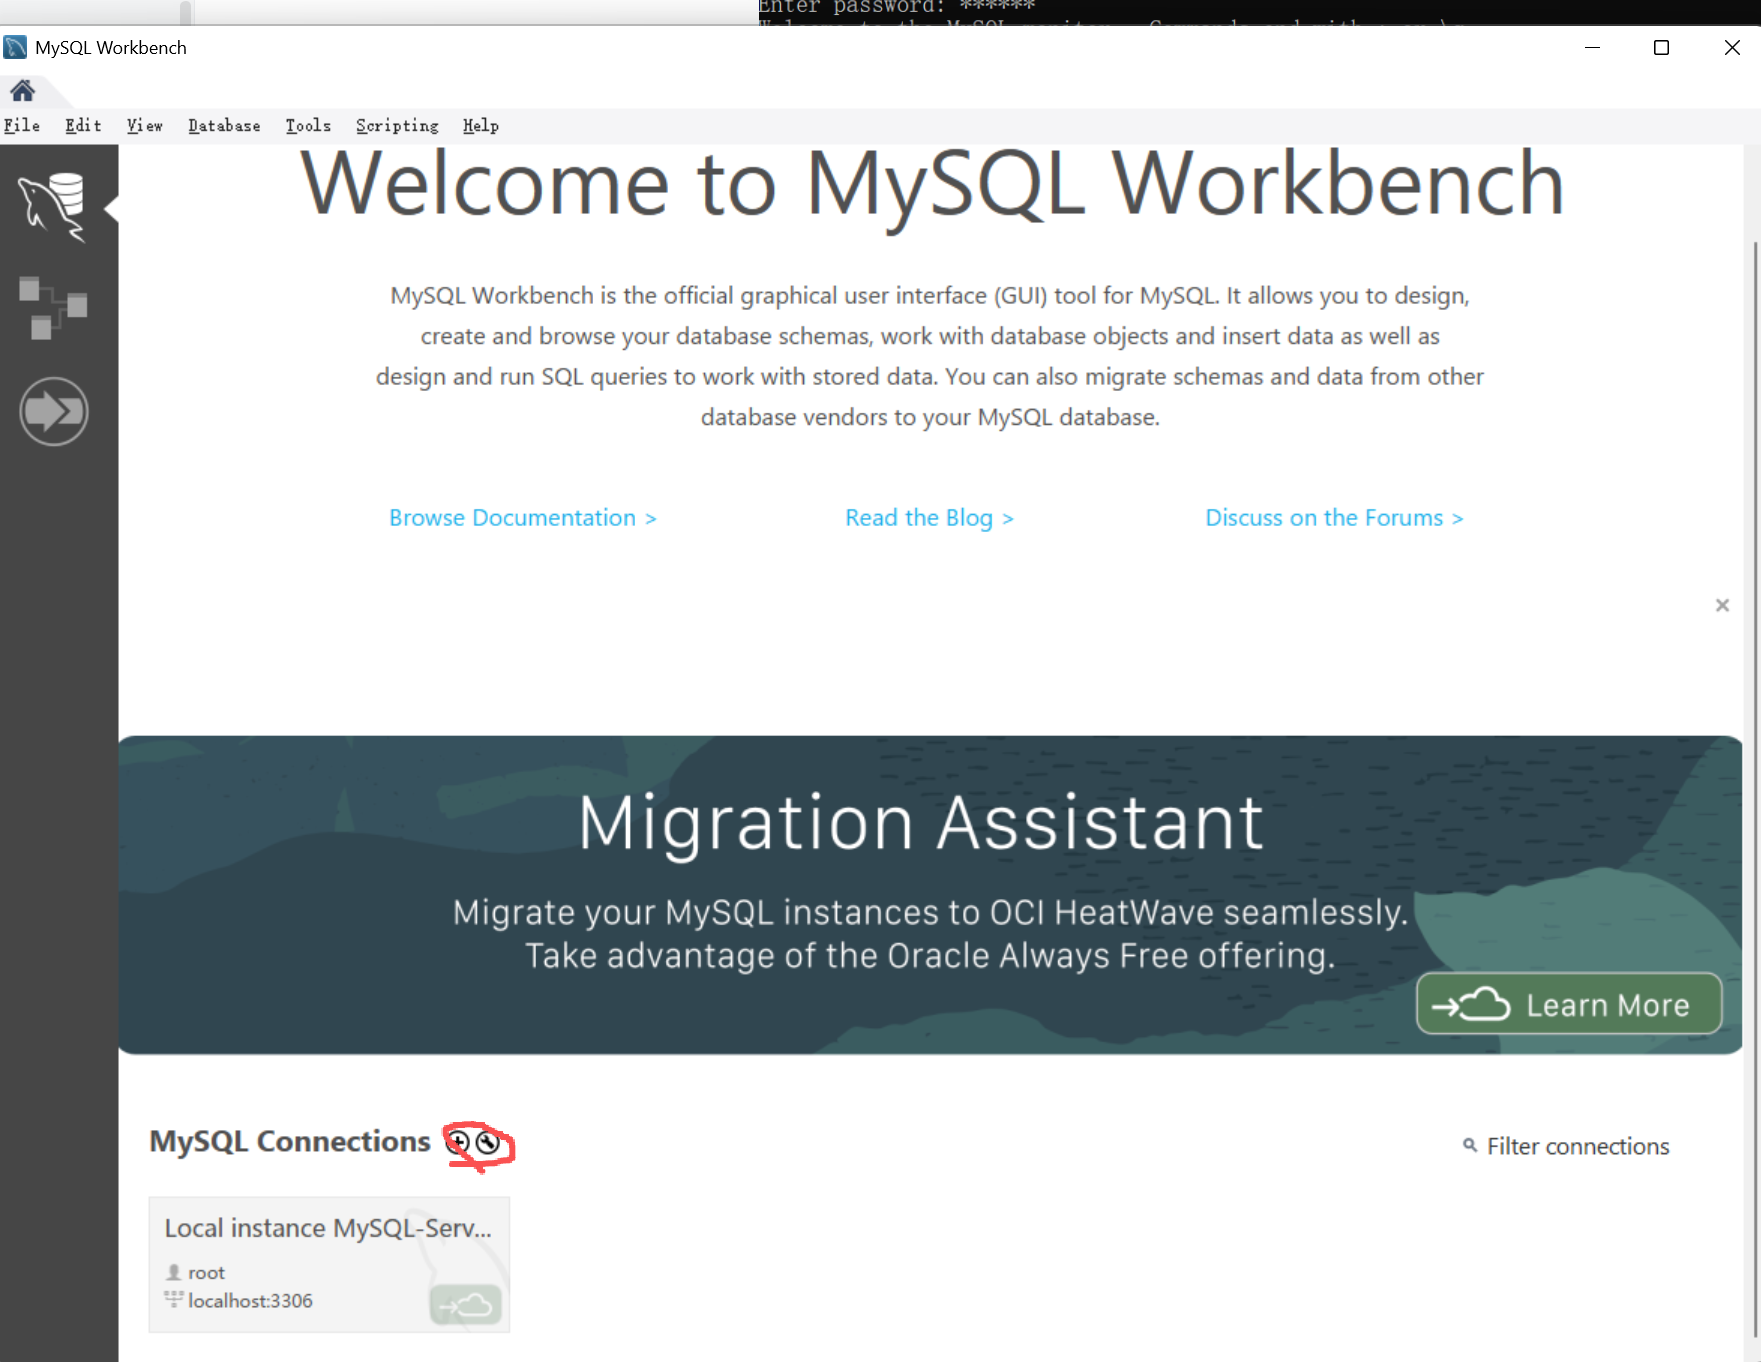Open the Help menu
The image size is (1761, 1362).
(x=480, y=125)
